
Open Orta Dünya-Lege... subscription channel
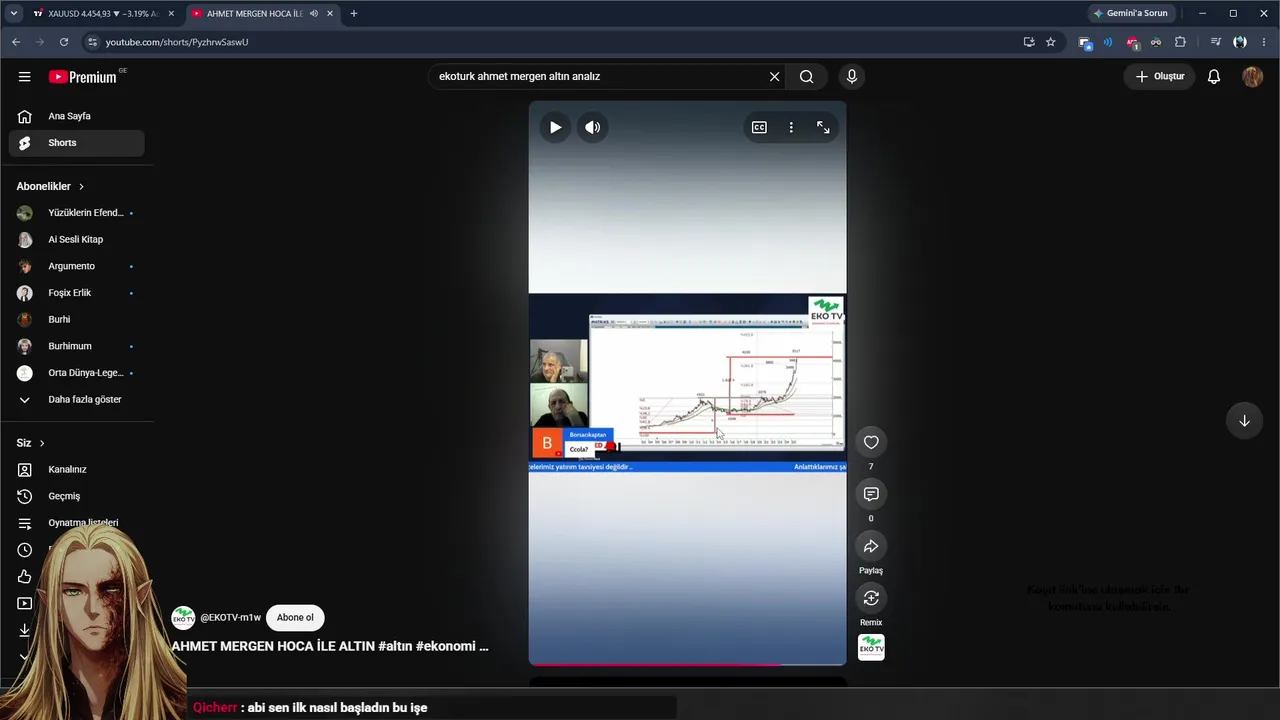(x=76, y=373)
